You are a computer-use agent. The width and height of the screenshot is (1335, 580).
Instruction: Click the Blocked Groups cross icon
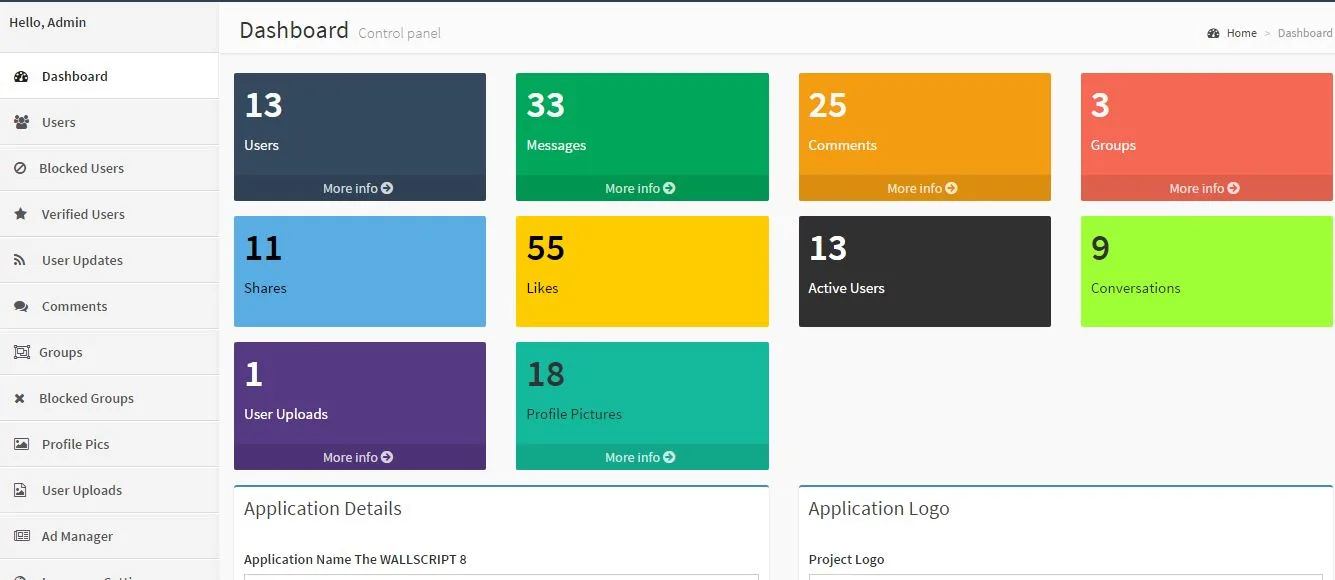22,398
